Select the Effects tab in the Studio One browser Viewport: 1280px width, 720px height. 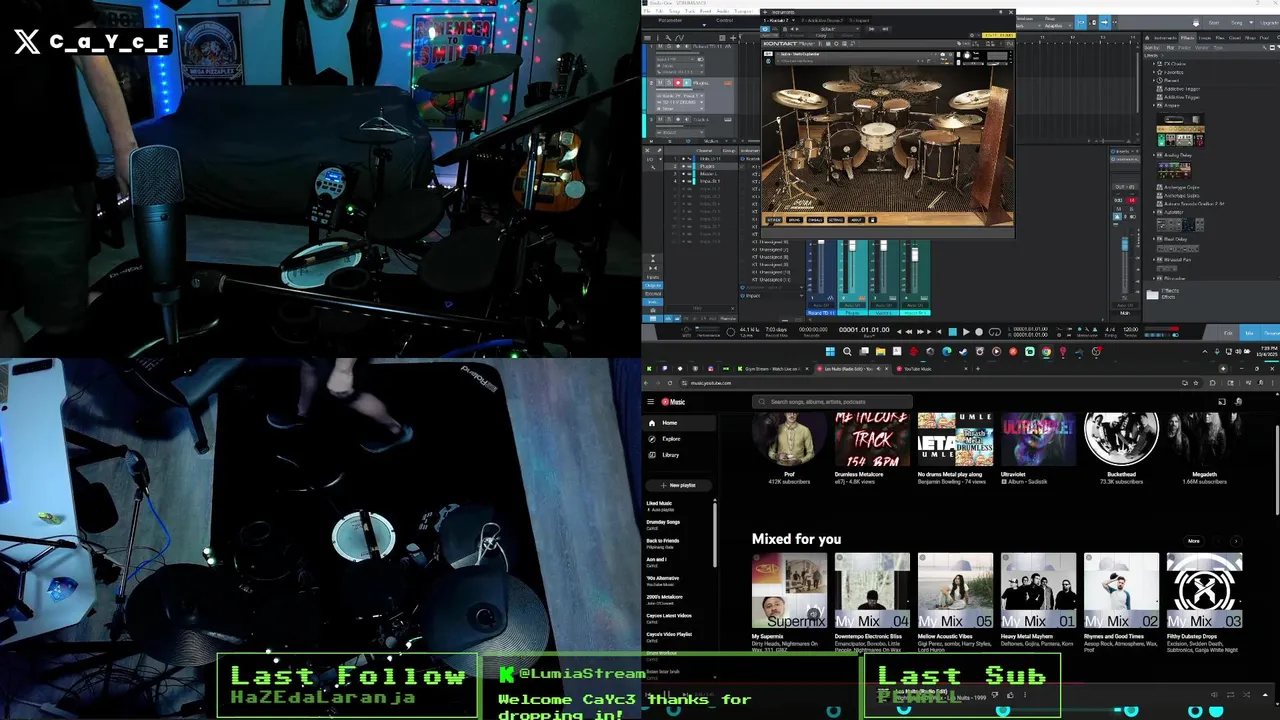[1187, 38]
